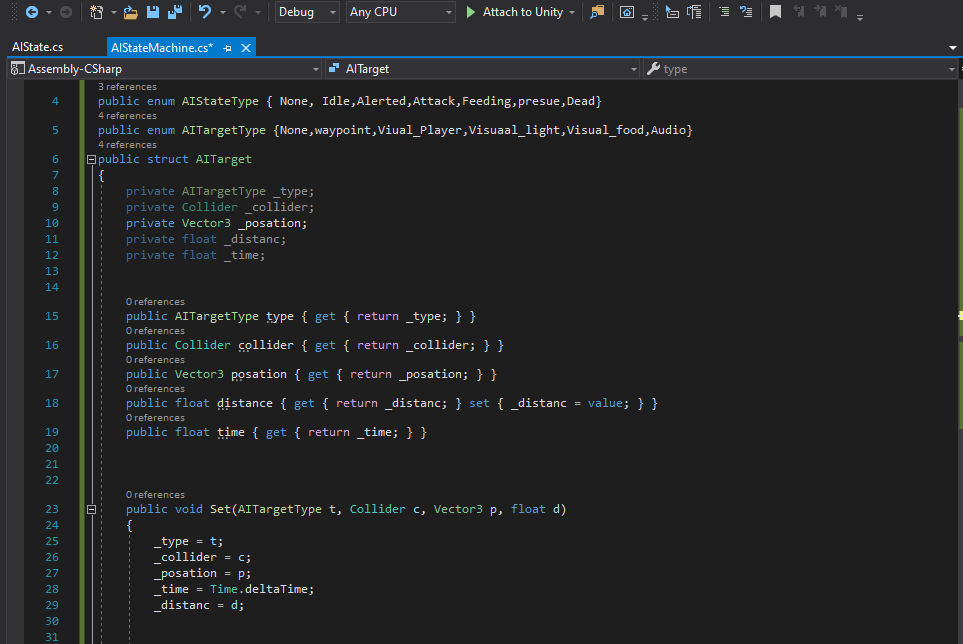Close the AIStateMachine.cs tab
Viewport: 963px width, 644px height.
[x=246, y=48]
